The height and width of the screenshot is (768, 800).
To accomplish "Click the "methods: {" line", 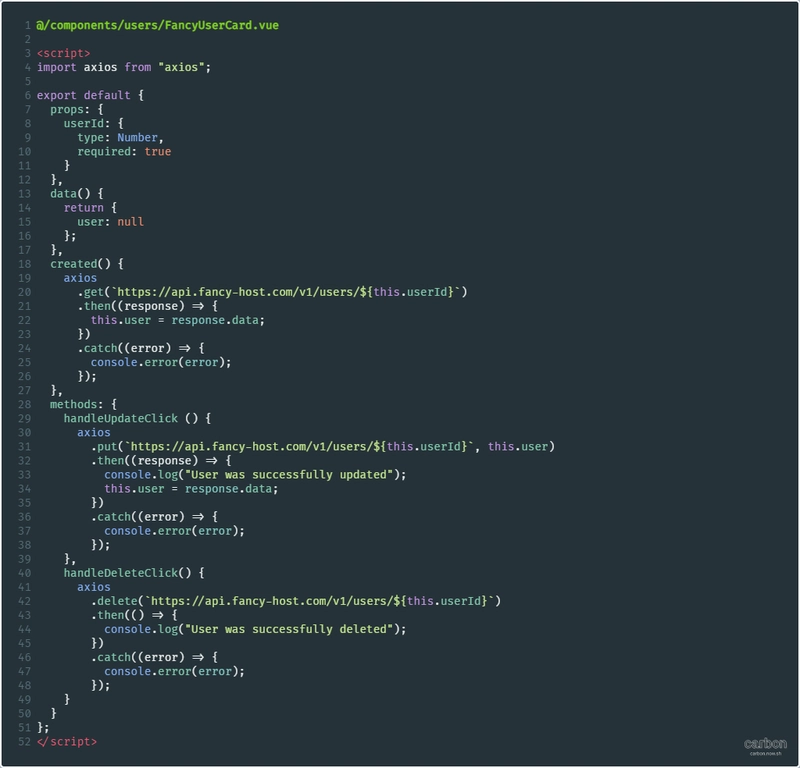I will [x=83, y=405].
